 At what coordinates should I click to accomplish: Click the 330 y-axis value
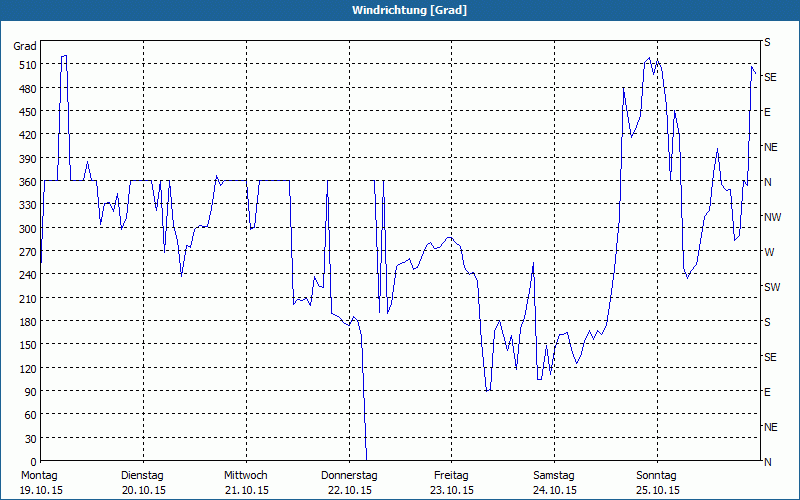pos(28,205)
